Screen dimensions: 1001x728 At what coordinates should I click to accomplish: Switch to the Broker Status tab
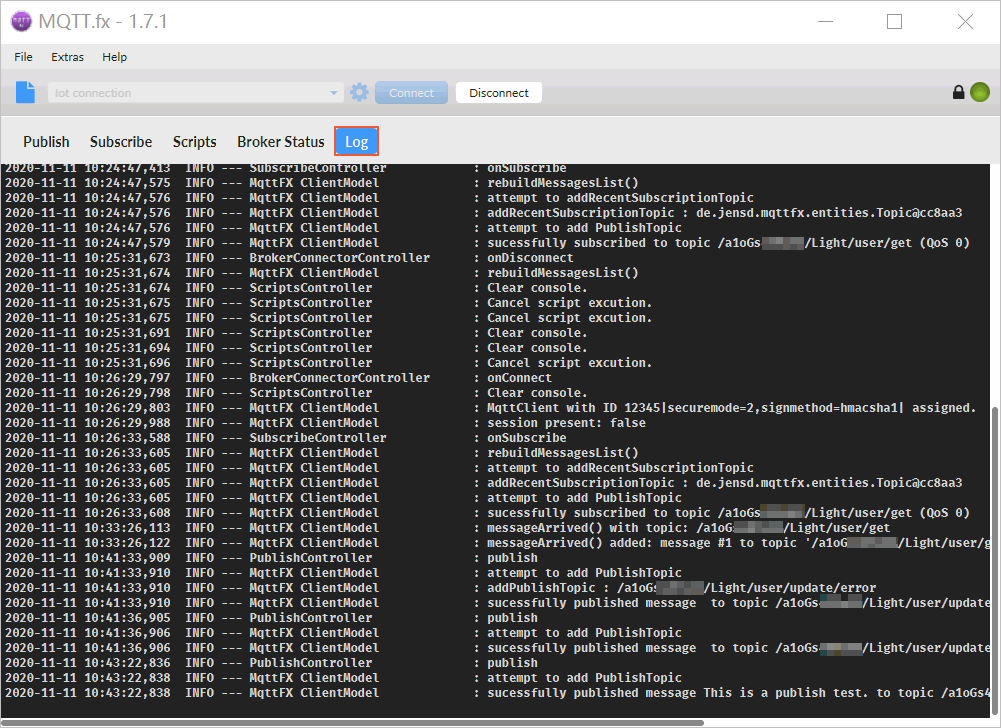[x=281, y=142]
